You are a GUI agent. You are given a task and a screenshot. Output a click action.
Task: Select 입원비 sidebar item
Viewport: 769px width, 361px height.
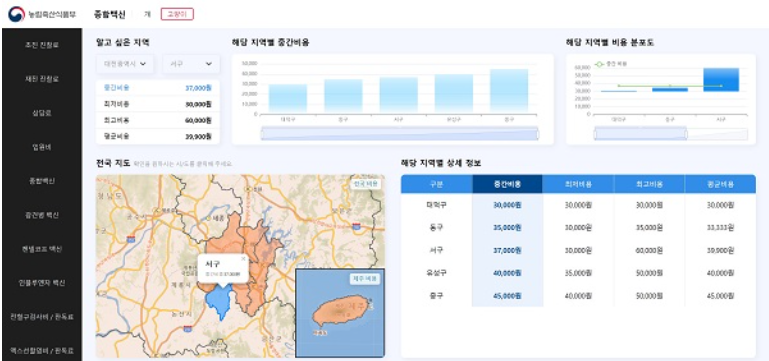pyautogui.click(x=42, y=147)
